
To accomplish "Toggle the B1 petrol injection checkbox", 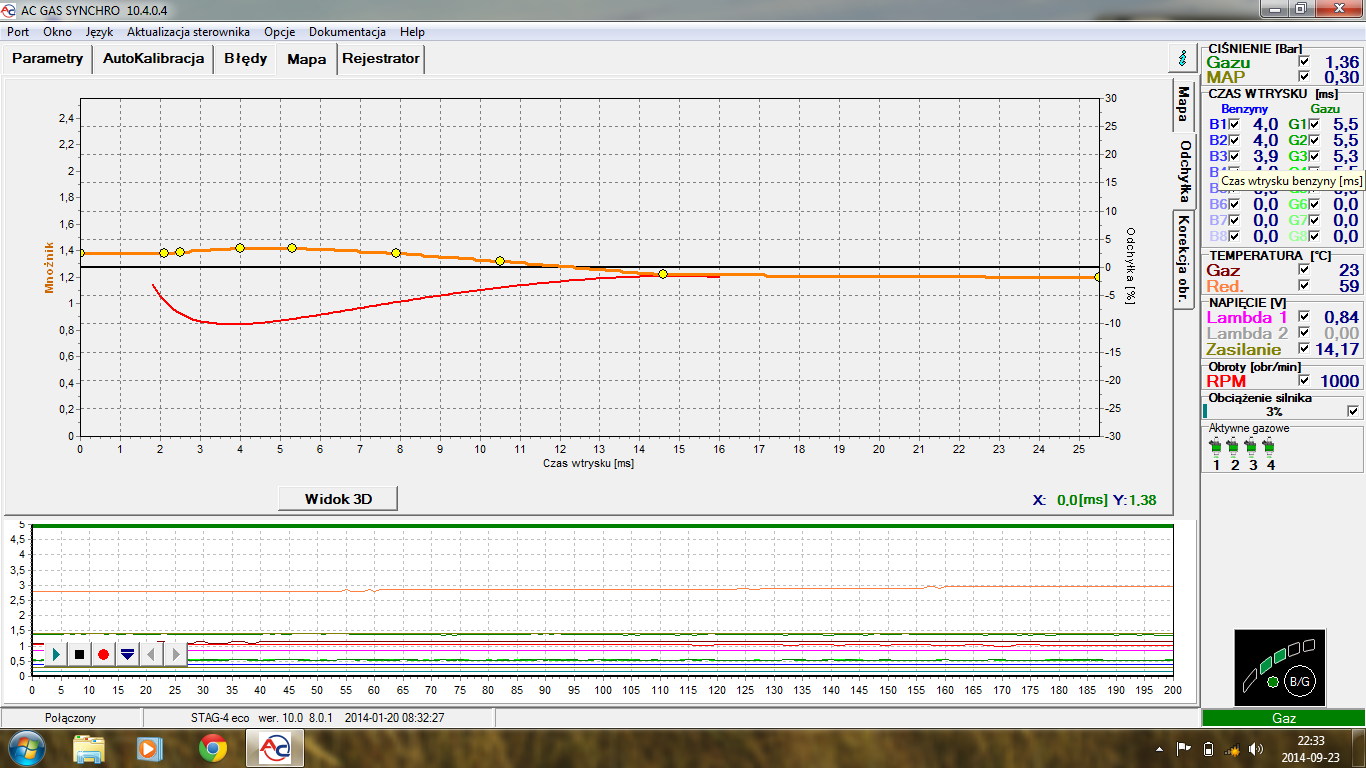I will tap(1234, 124).
